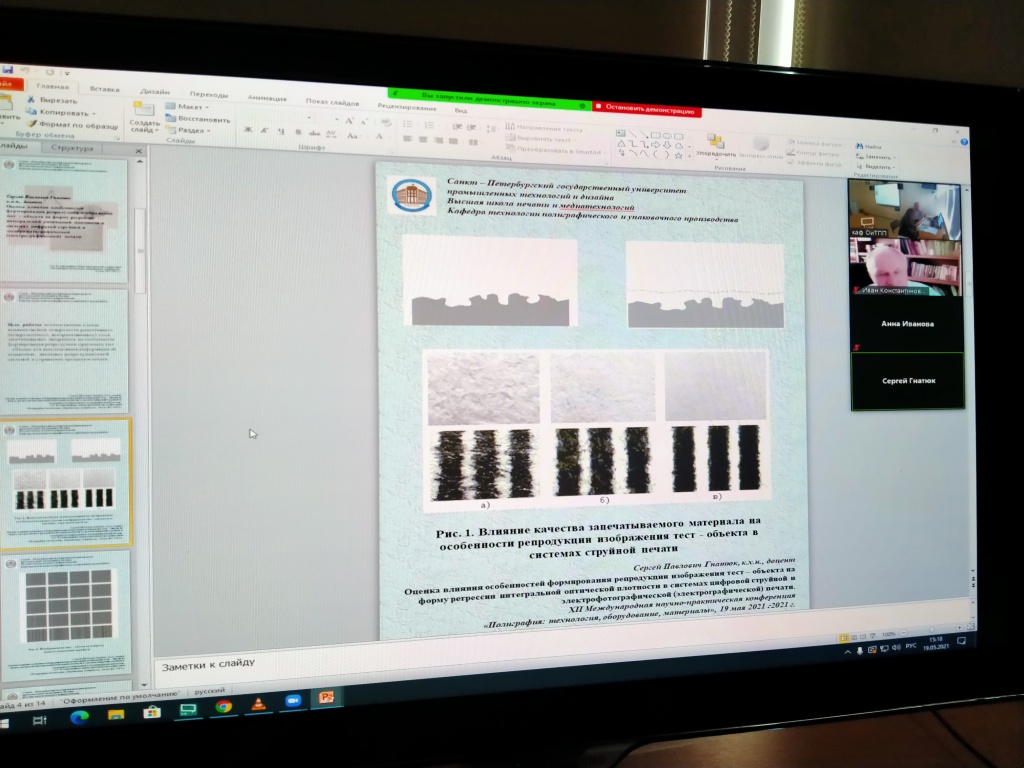
Task: Open Google Chrome from the taskbar
Action: 223,706
